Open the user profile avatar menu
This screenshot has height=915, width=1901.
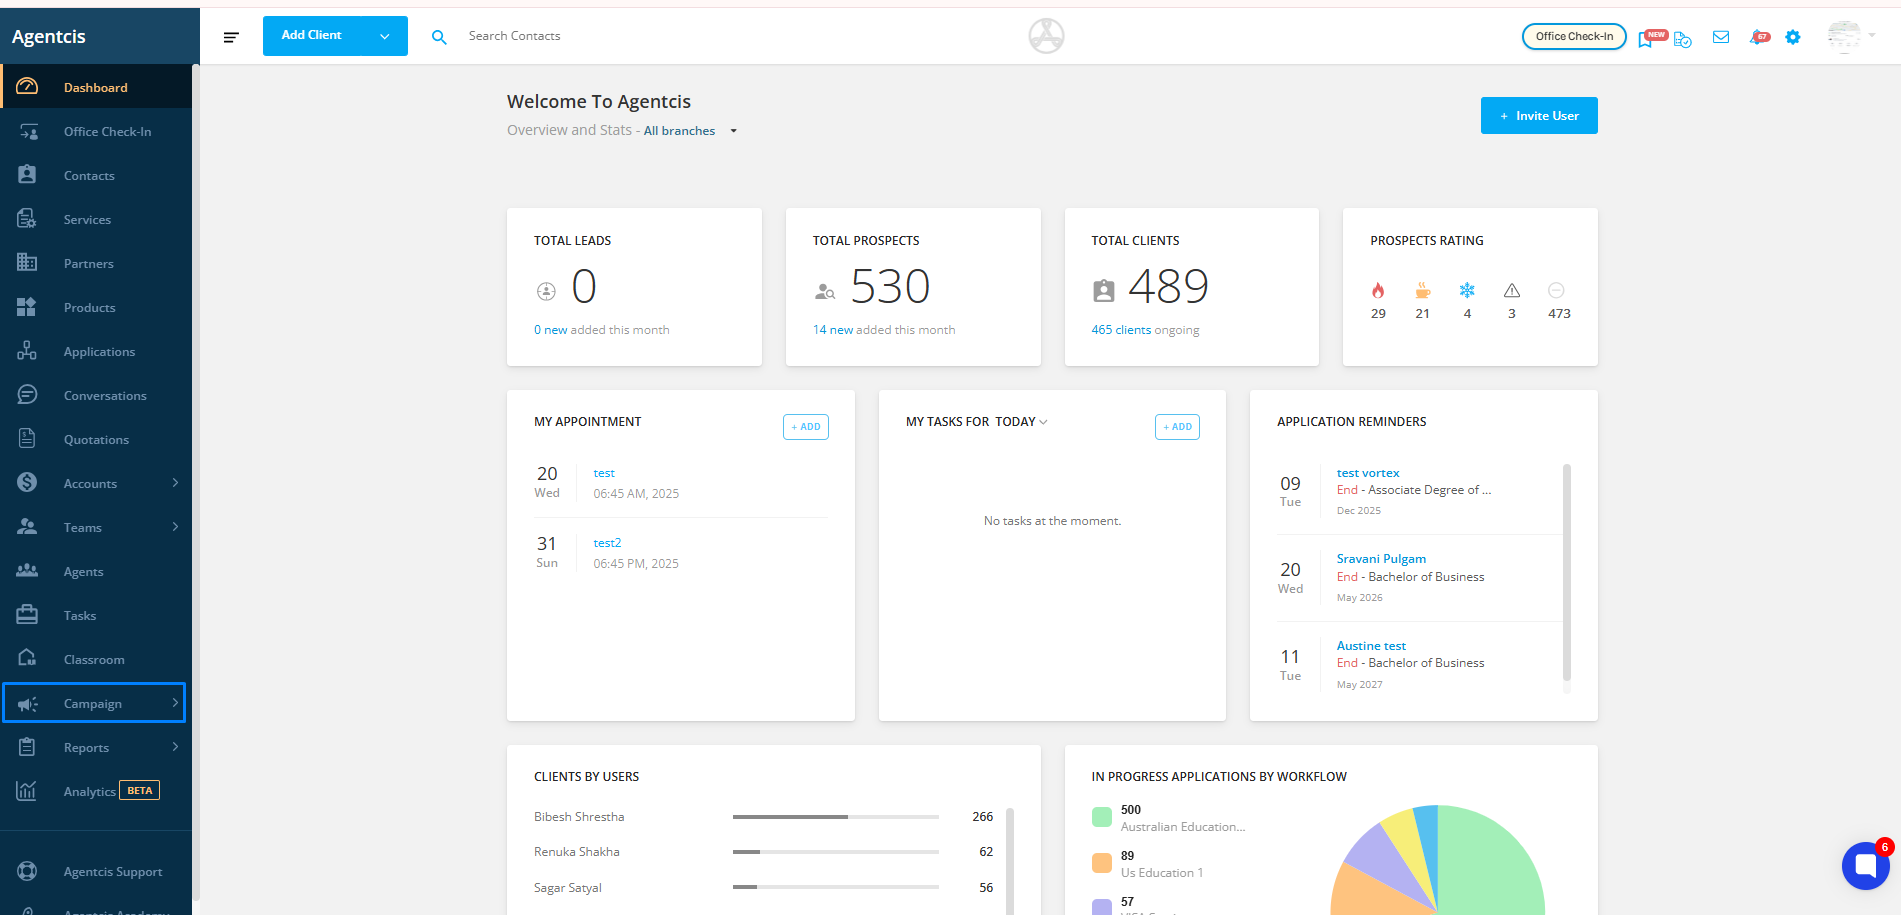tap(1850, 36)
